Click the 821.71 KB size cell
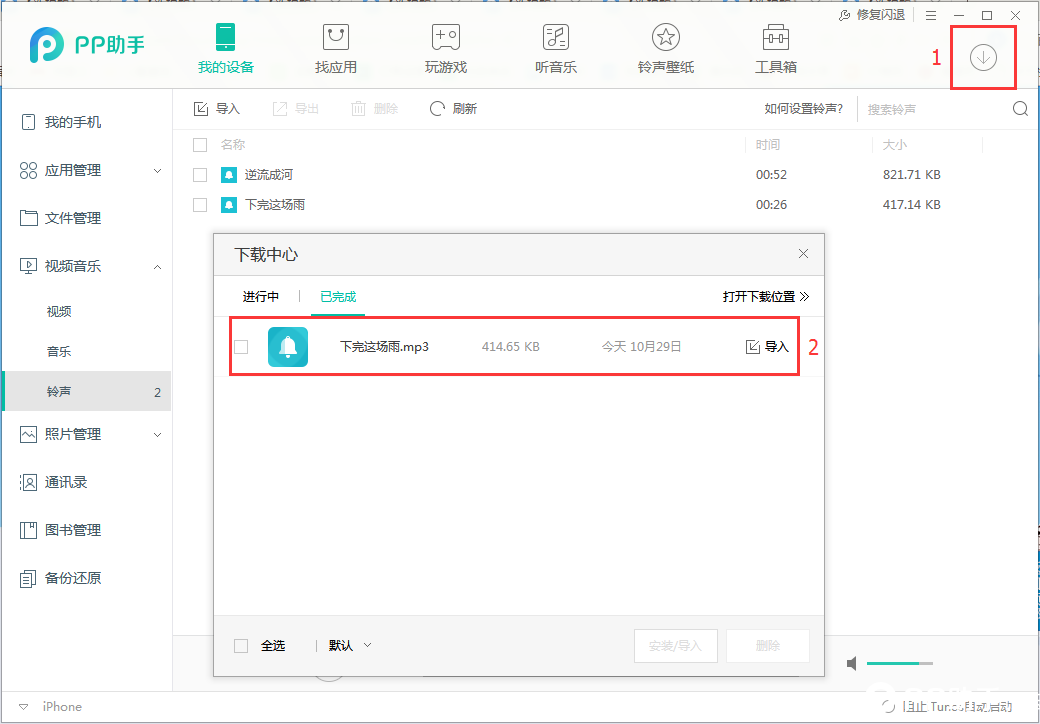Screen dimensions: 1040x724 click(x=912, y=175)
